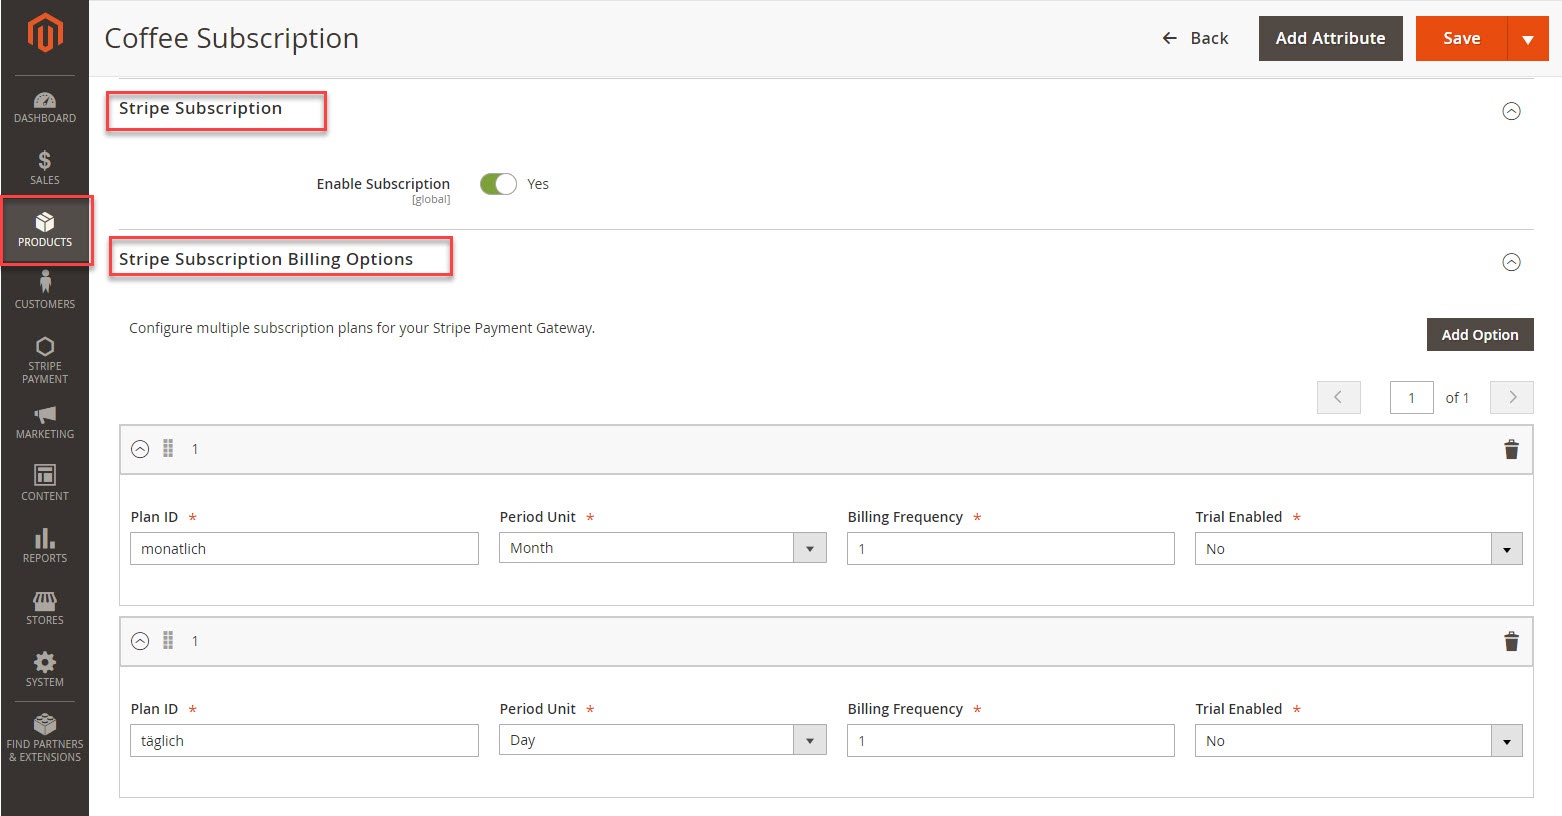Screen dimensions: 1562x816
Task: Open the Sales menu in sidebar
Action: click(45, 167)
